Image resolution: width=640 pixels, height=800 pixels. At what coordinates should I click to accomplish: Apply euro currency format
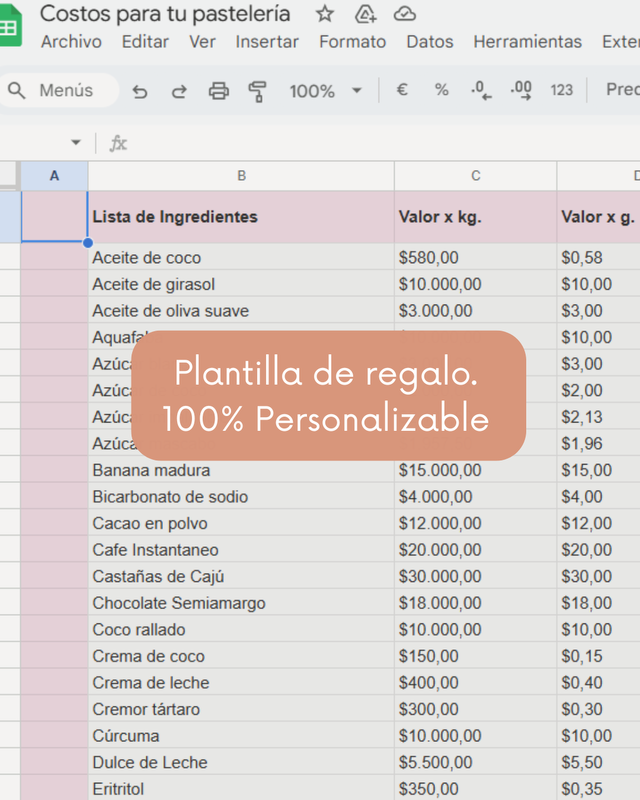pos(402,90)
